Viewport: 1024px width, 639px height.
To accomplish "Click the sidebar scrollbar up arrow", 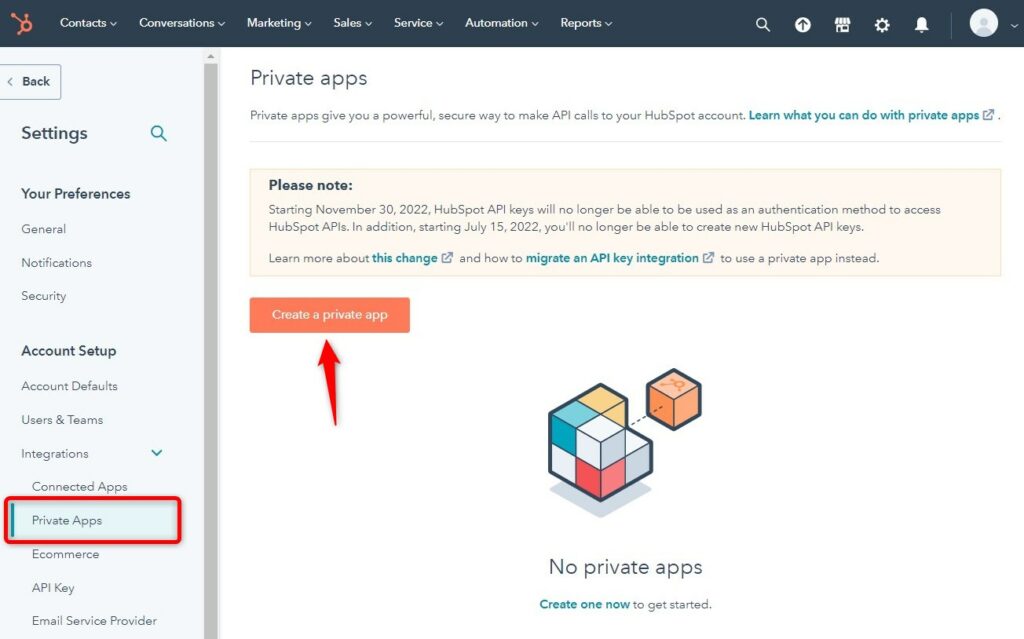I will [x=210, y=57].
